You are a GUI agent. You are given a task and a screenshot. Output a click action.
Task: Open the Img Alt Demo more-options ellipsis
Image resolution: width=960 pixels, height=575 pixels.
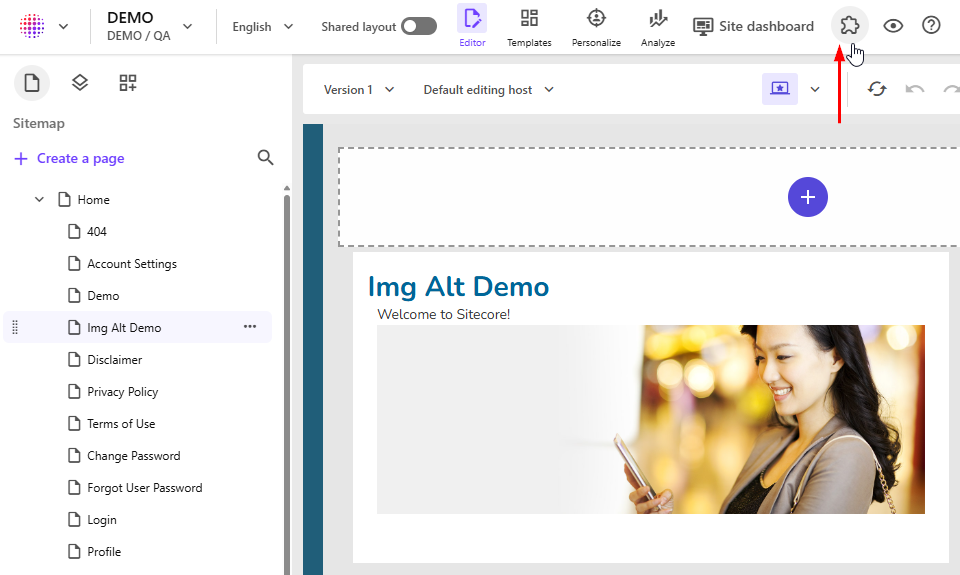[250, 326]
